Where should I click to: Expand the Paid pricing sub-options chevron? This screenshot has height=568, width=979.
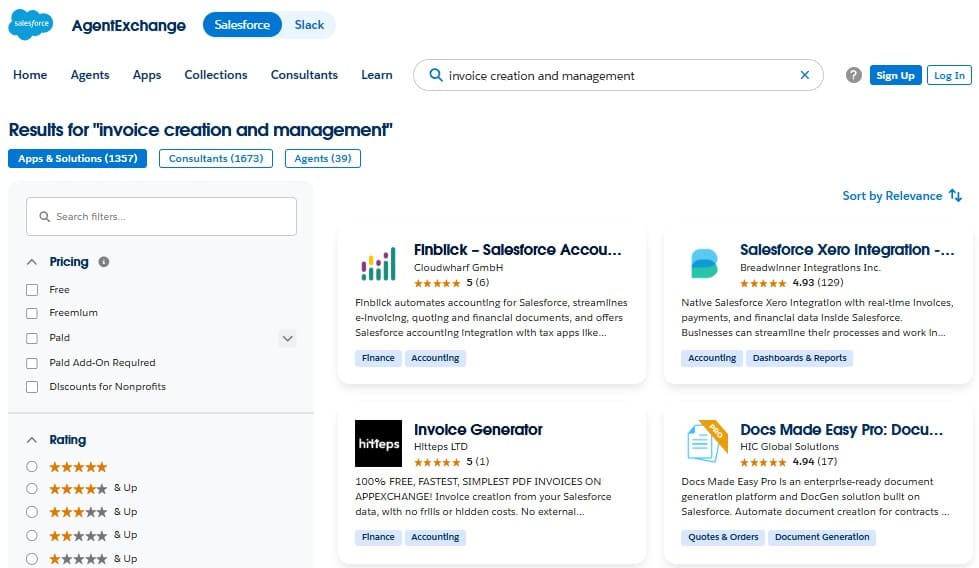click(287, 338)
